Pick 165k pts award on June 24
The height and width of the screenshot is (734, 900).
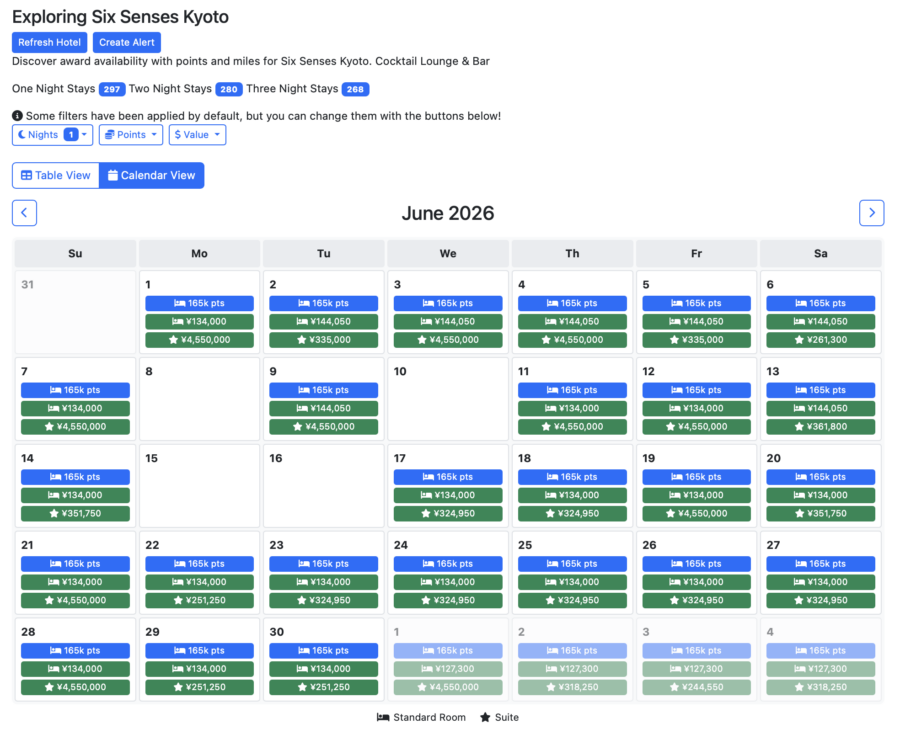click(448, 564)
